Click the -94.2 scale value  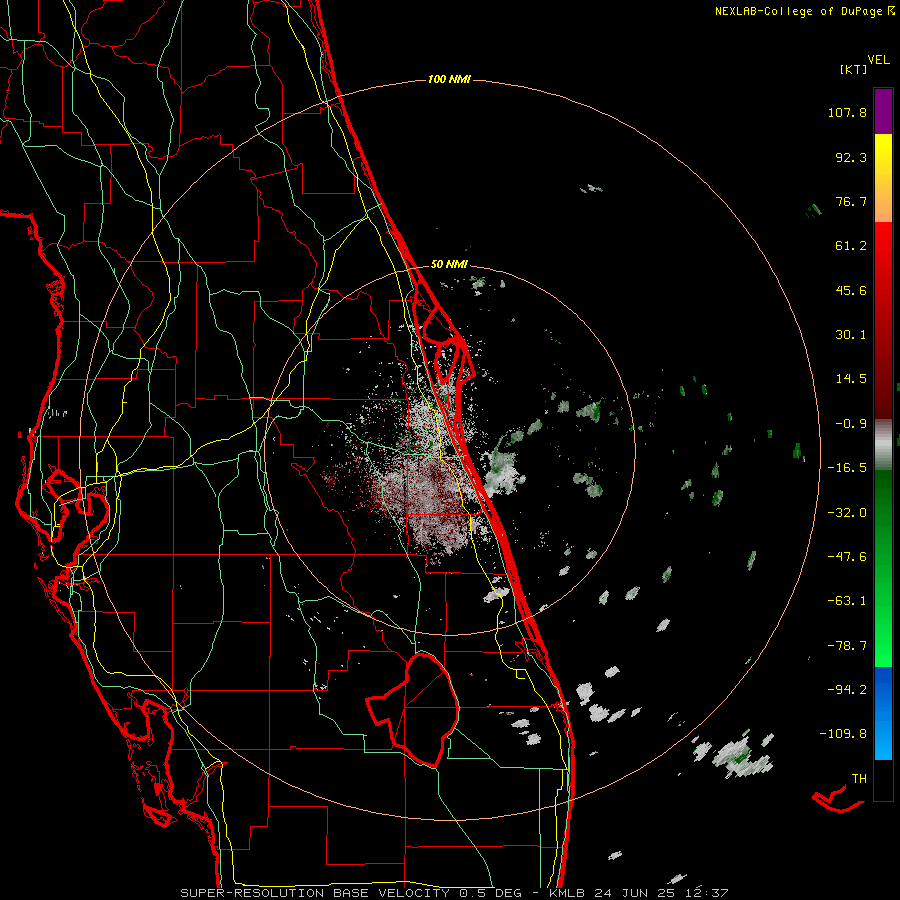pos(847,689)
